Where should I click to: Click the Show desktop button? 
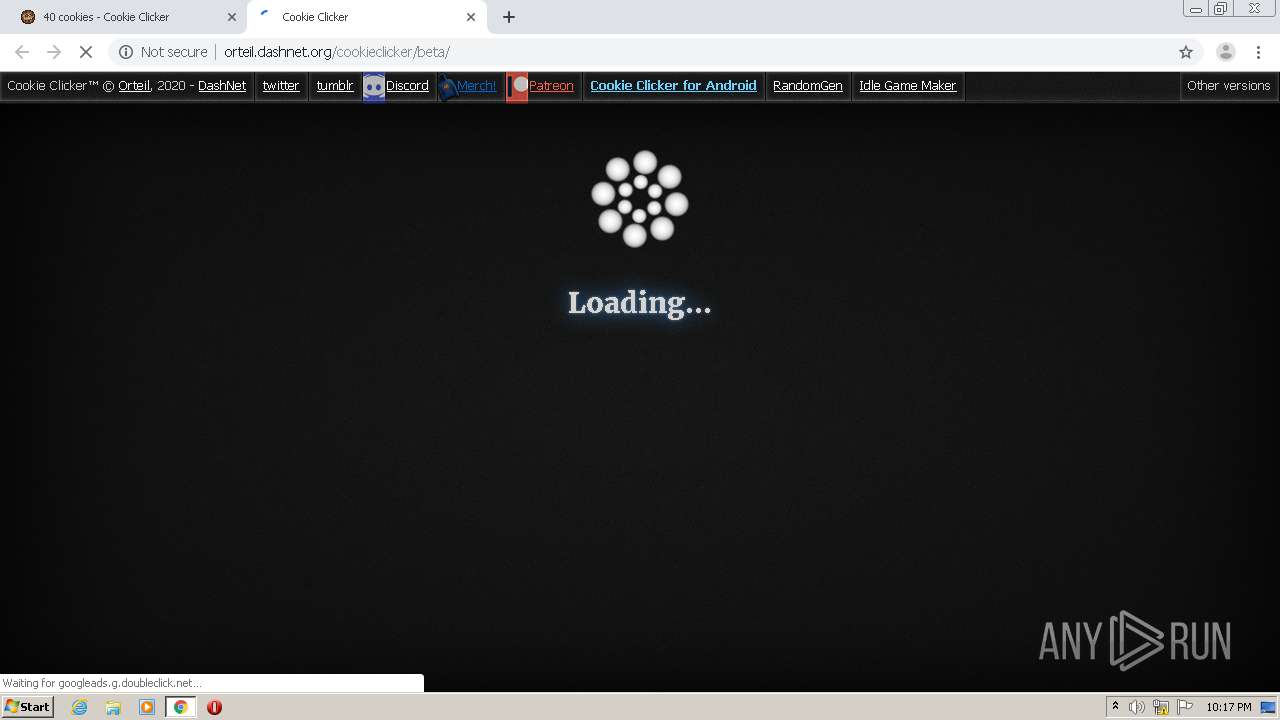click(1269, 707)
